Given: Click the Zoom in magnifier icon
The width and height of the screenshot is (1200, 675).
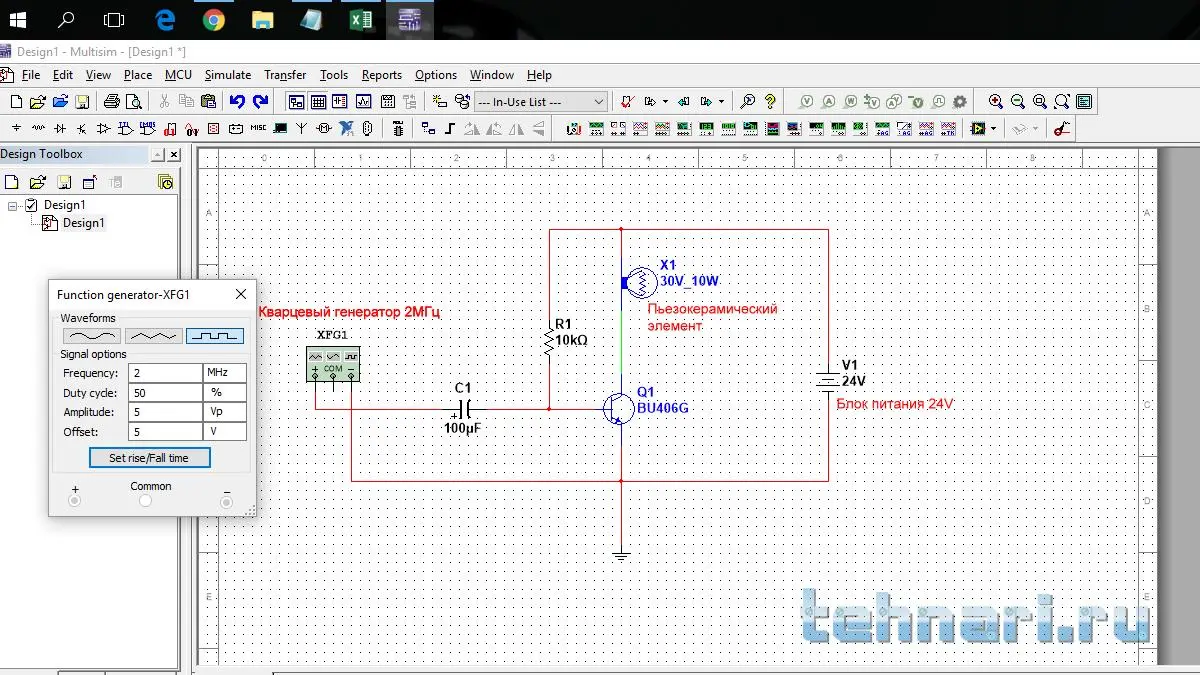Looking at the screenshot, I should [x=995, y=101].
